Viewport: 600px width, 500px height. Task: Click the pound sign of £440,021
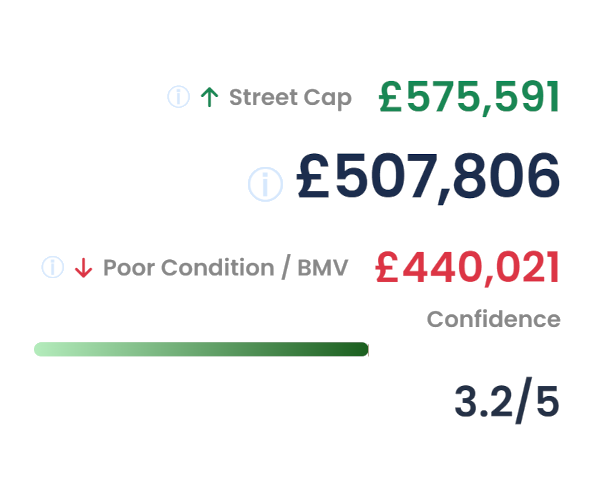tap(388, 267)
